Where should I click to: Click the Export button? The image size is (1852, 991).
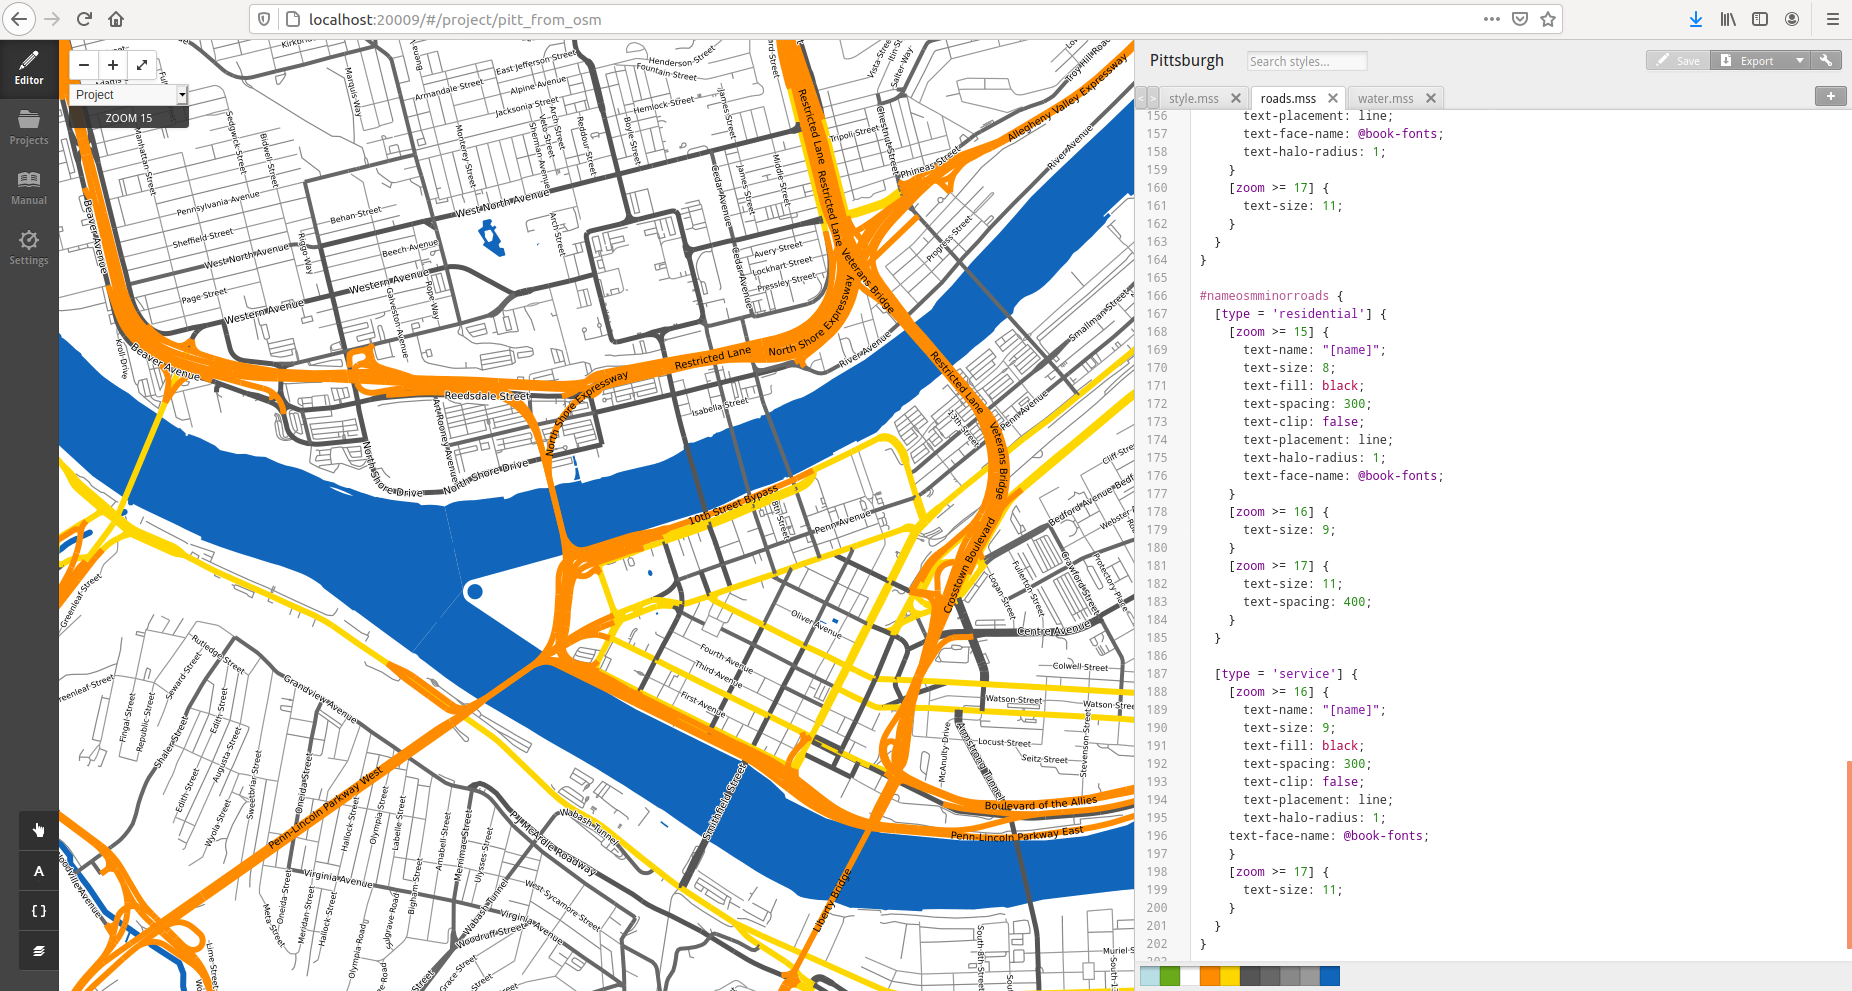pyautogui.click(x=1750, y=60)
